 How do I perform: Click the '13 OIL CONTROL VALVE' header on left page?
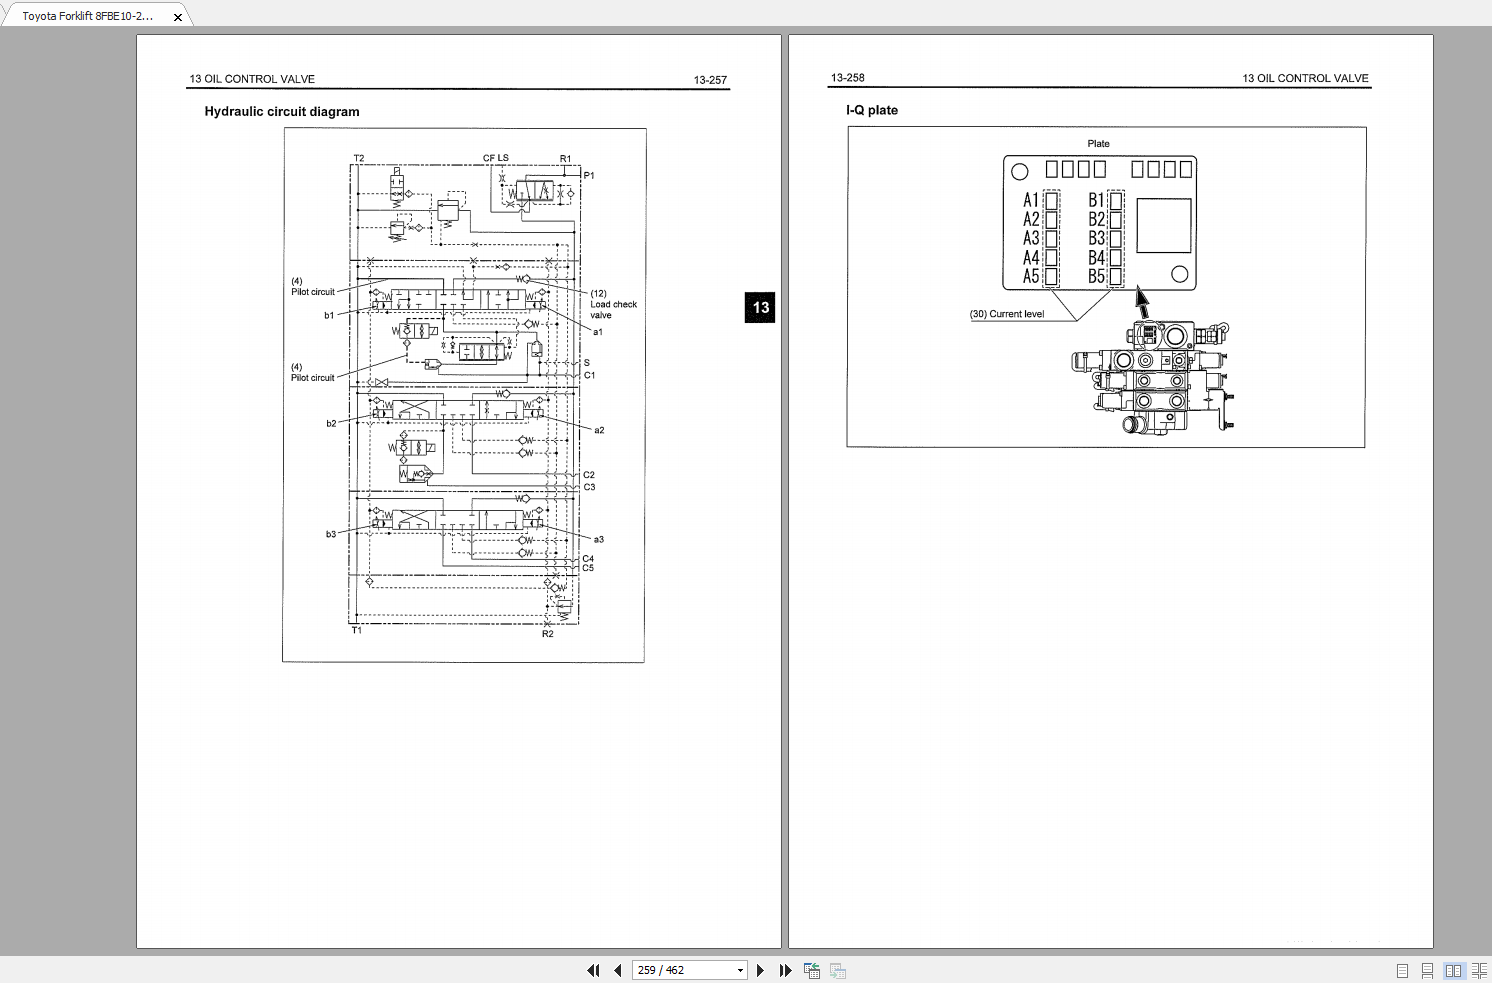(252, 79)
